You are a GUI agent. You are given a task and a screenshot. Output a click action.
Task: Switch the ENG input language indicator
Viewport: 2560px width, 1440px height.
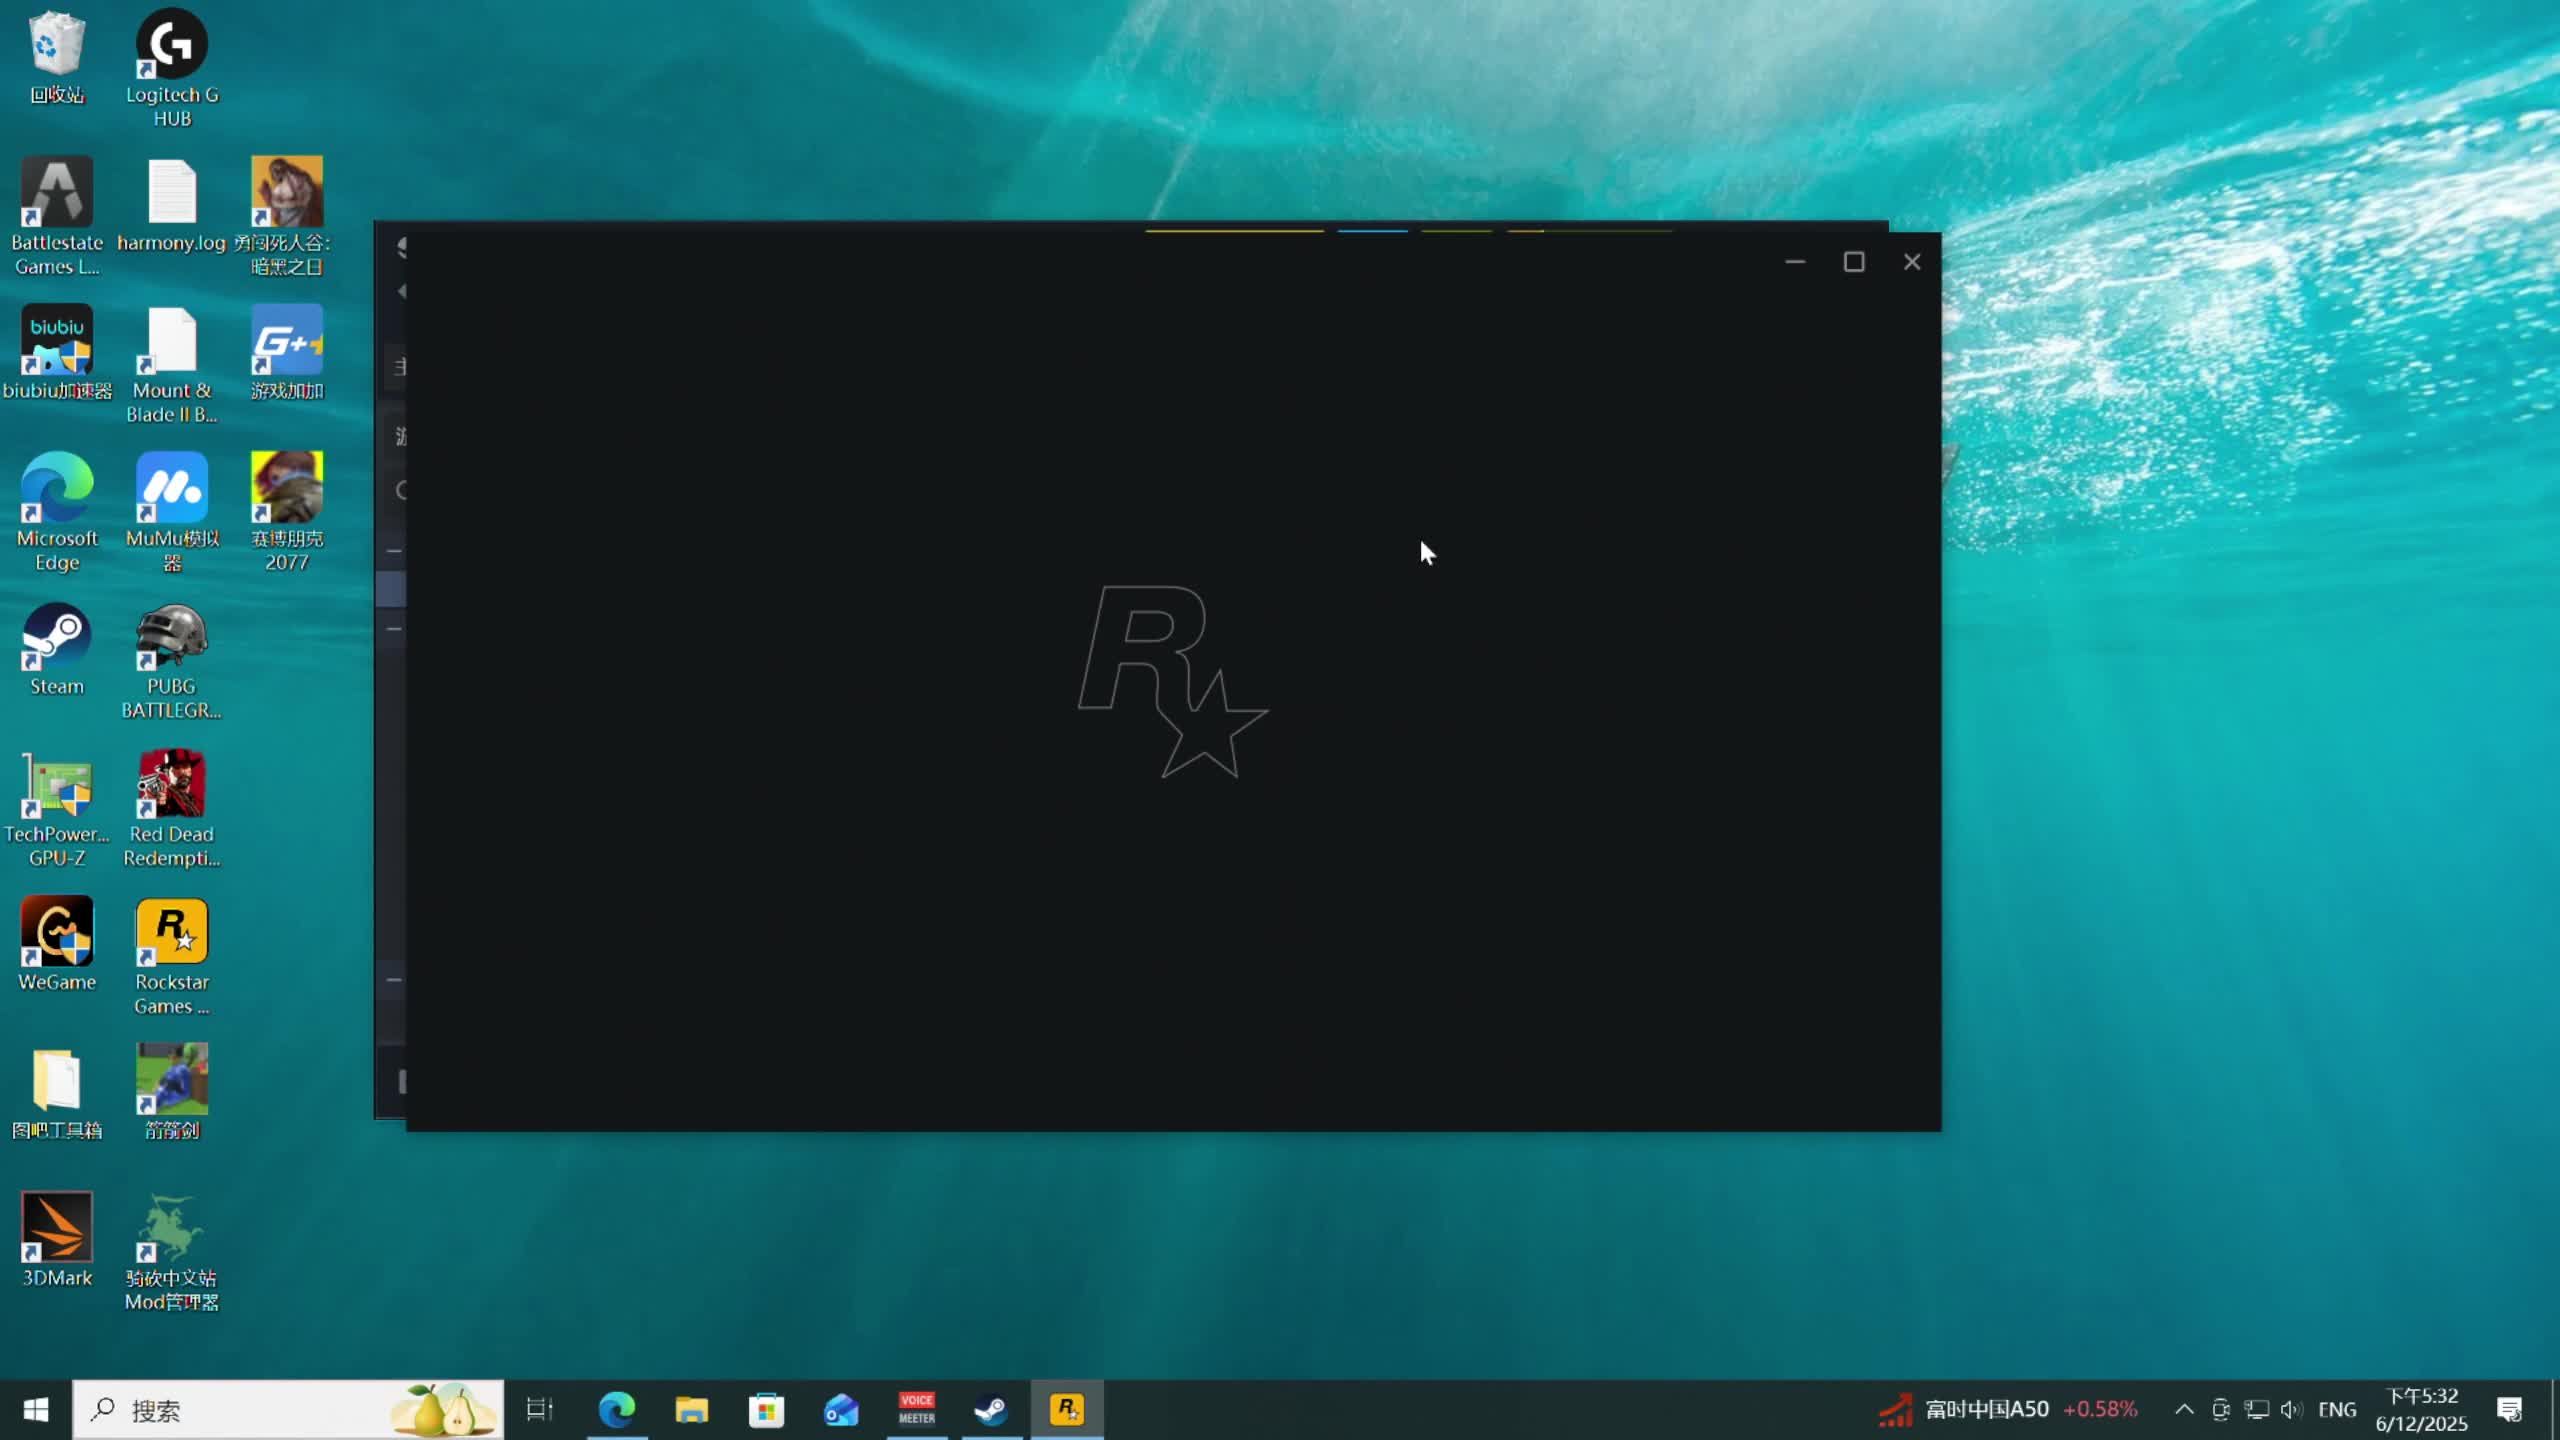(x=2337, y=1410)
